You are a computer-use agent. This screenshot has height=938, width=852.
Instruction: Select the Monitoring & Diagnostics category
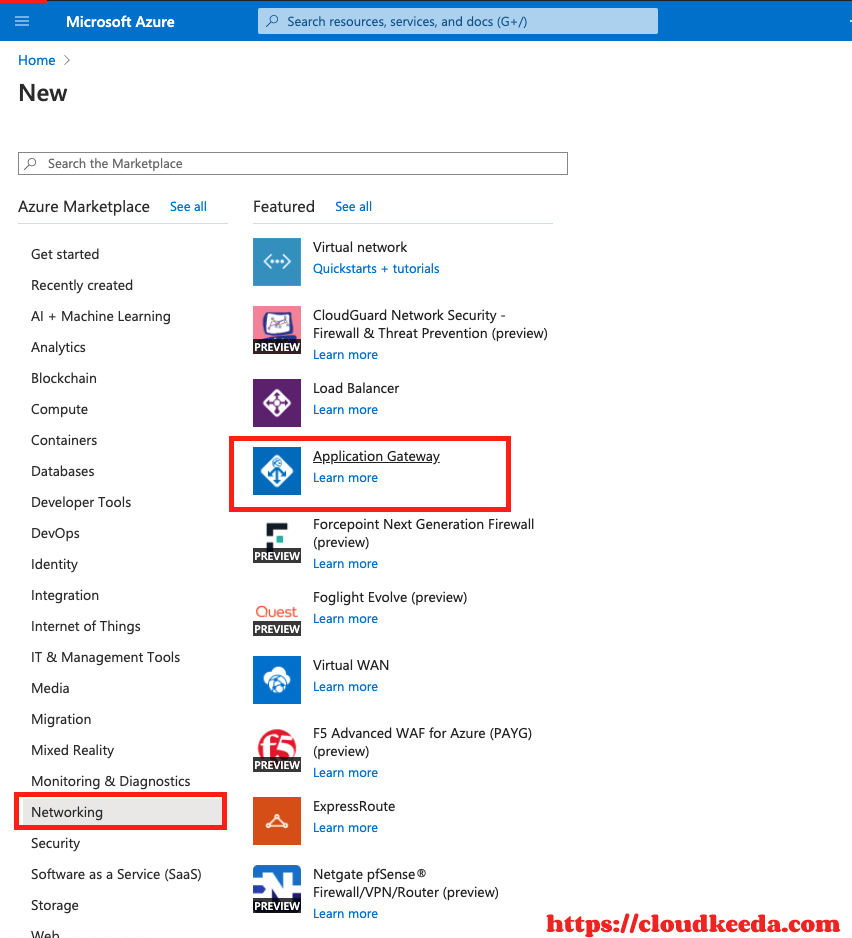coord(111,781)
